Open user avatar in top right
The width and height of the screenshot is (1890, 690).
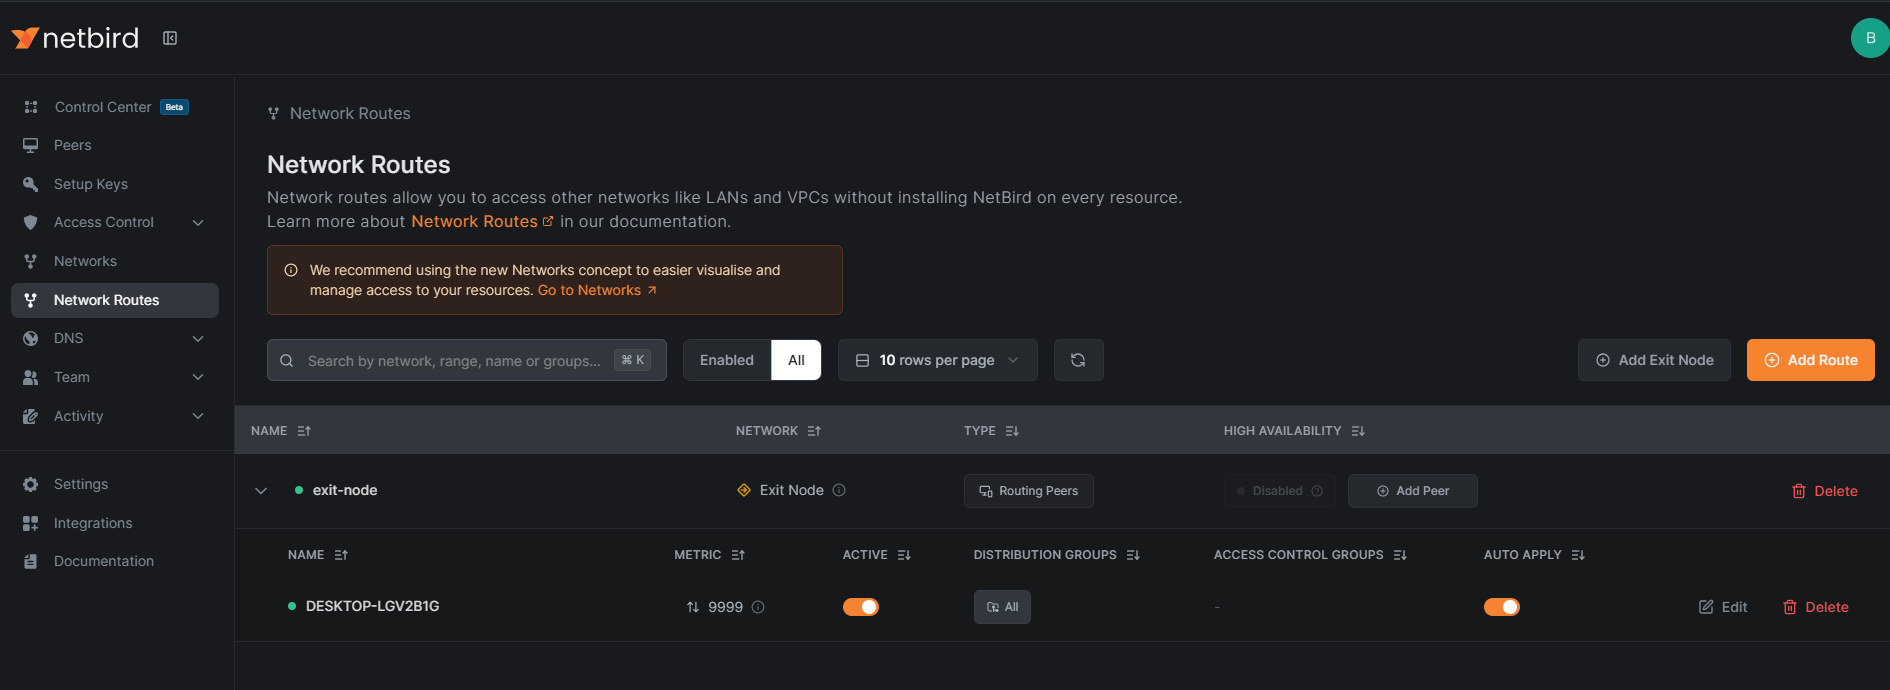click(1869, 38)
